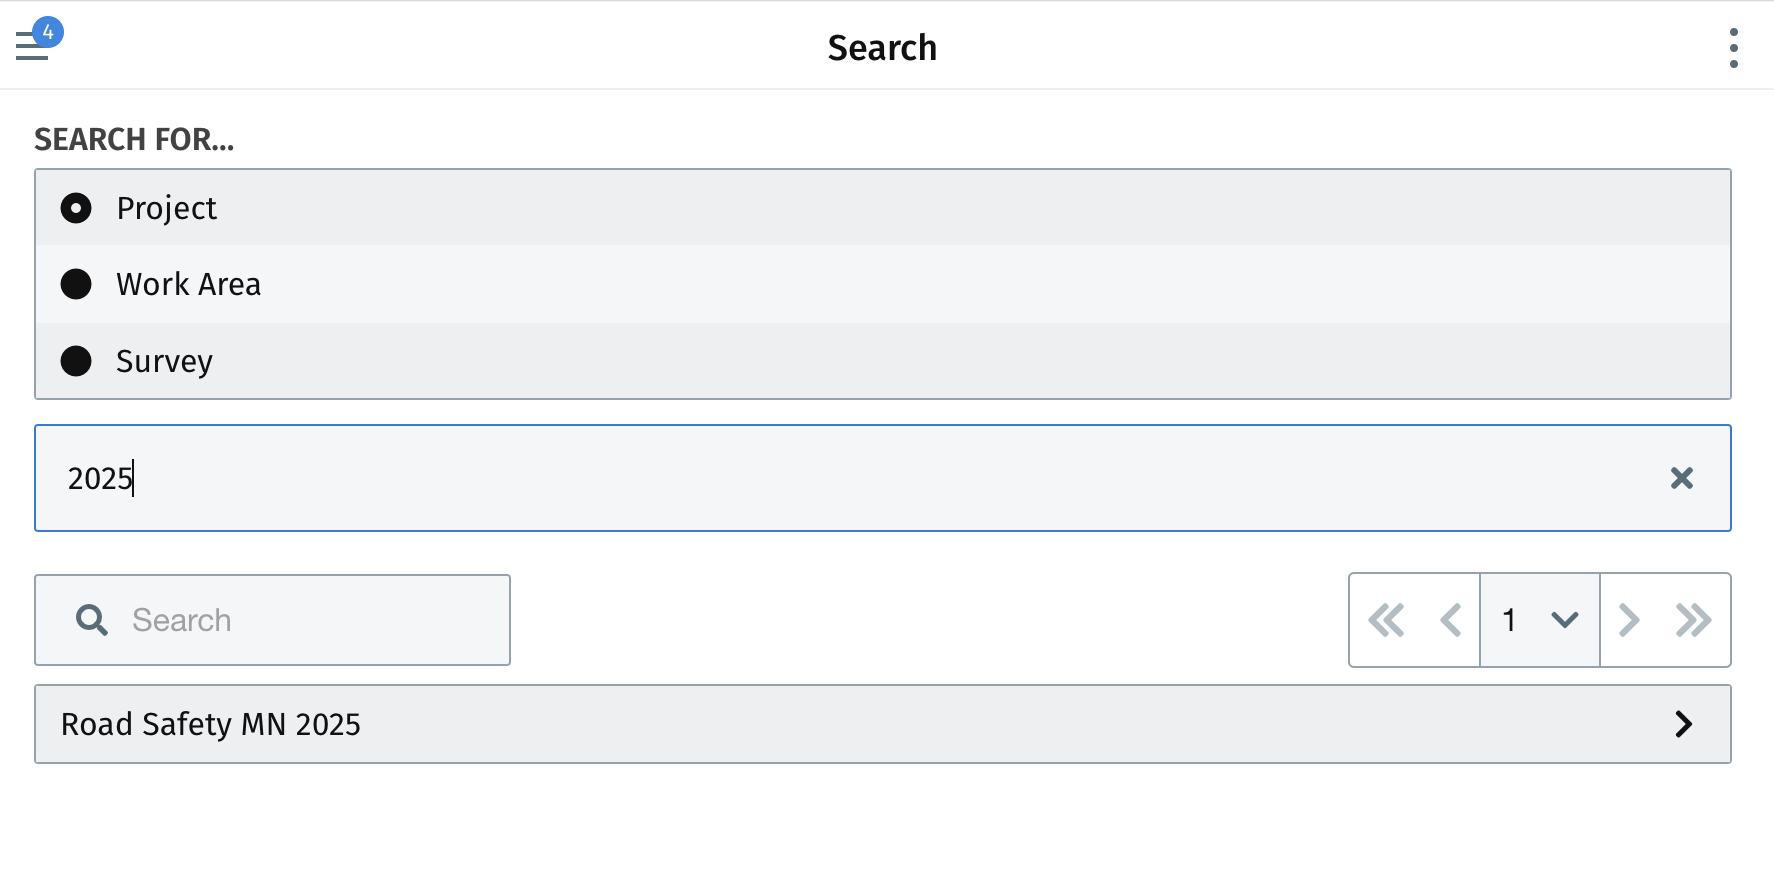Viewport: 1774px width, 882px height.
Task: Clear the 2025 search text
Action: (1681, 478)
